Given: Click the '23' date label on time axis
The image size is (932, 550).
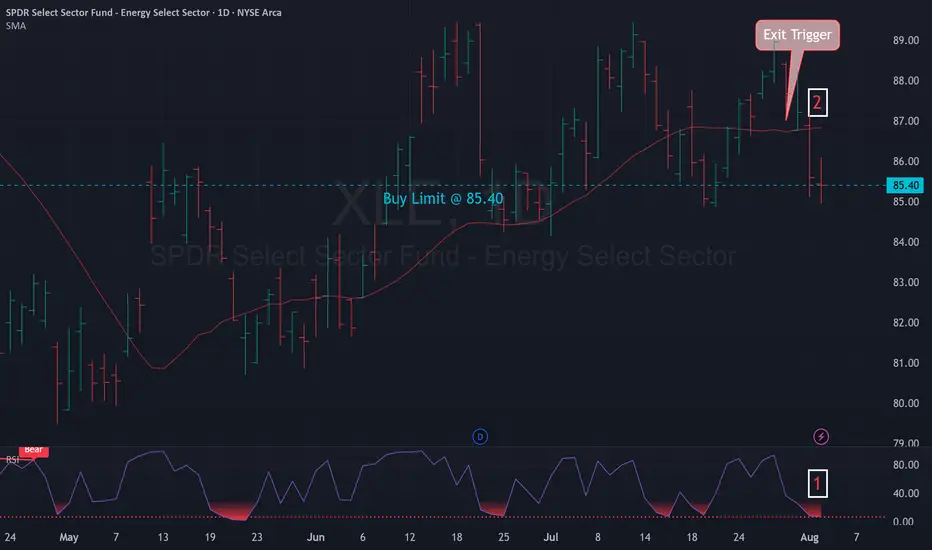Looking at the screenshot, I should click(x=257, y=538).
